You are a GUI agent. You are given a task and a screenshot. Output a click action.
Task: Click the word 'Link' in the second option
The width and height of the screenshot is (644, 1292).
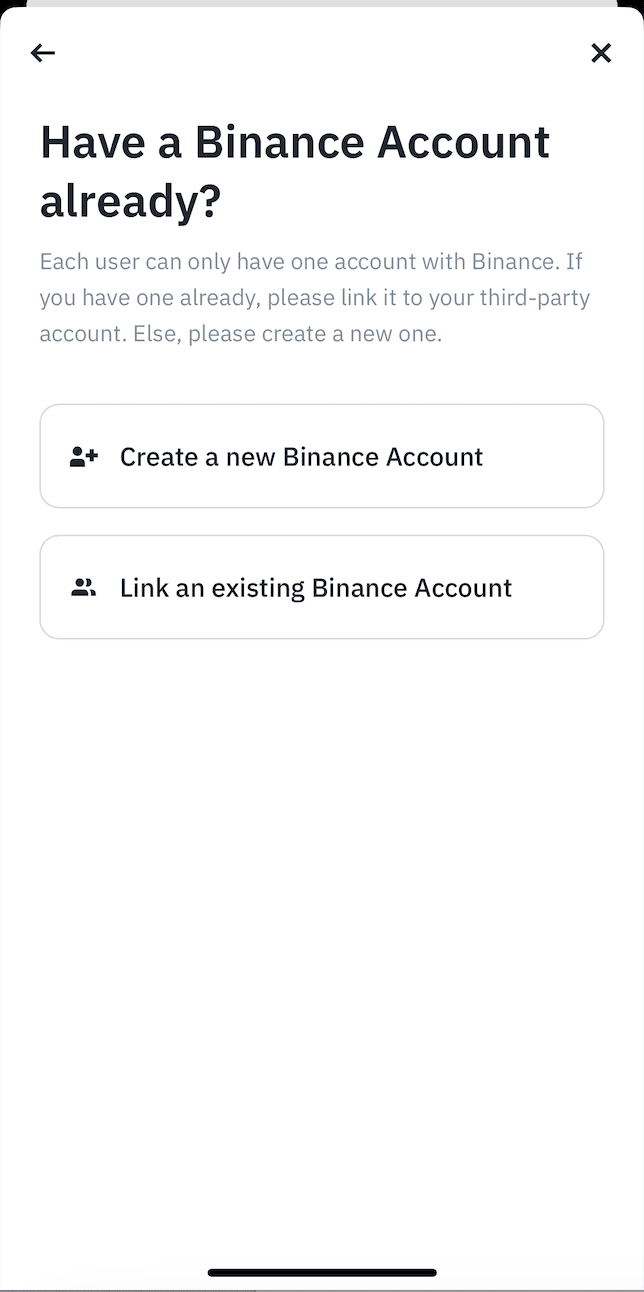click(x=144, y=588)
